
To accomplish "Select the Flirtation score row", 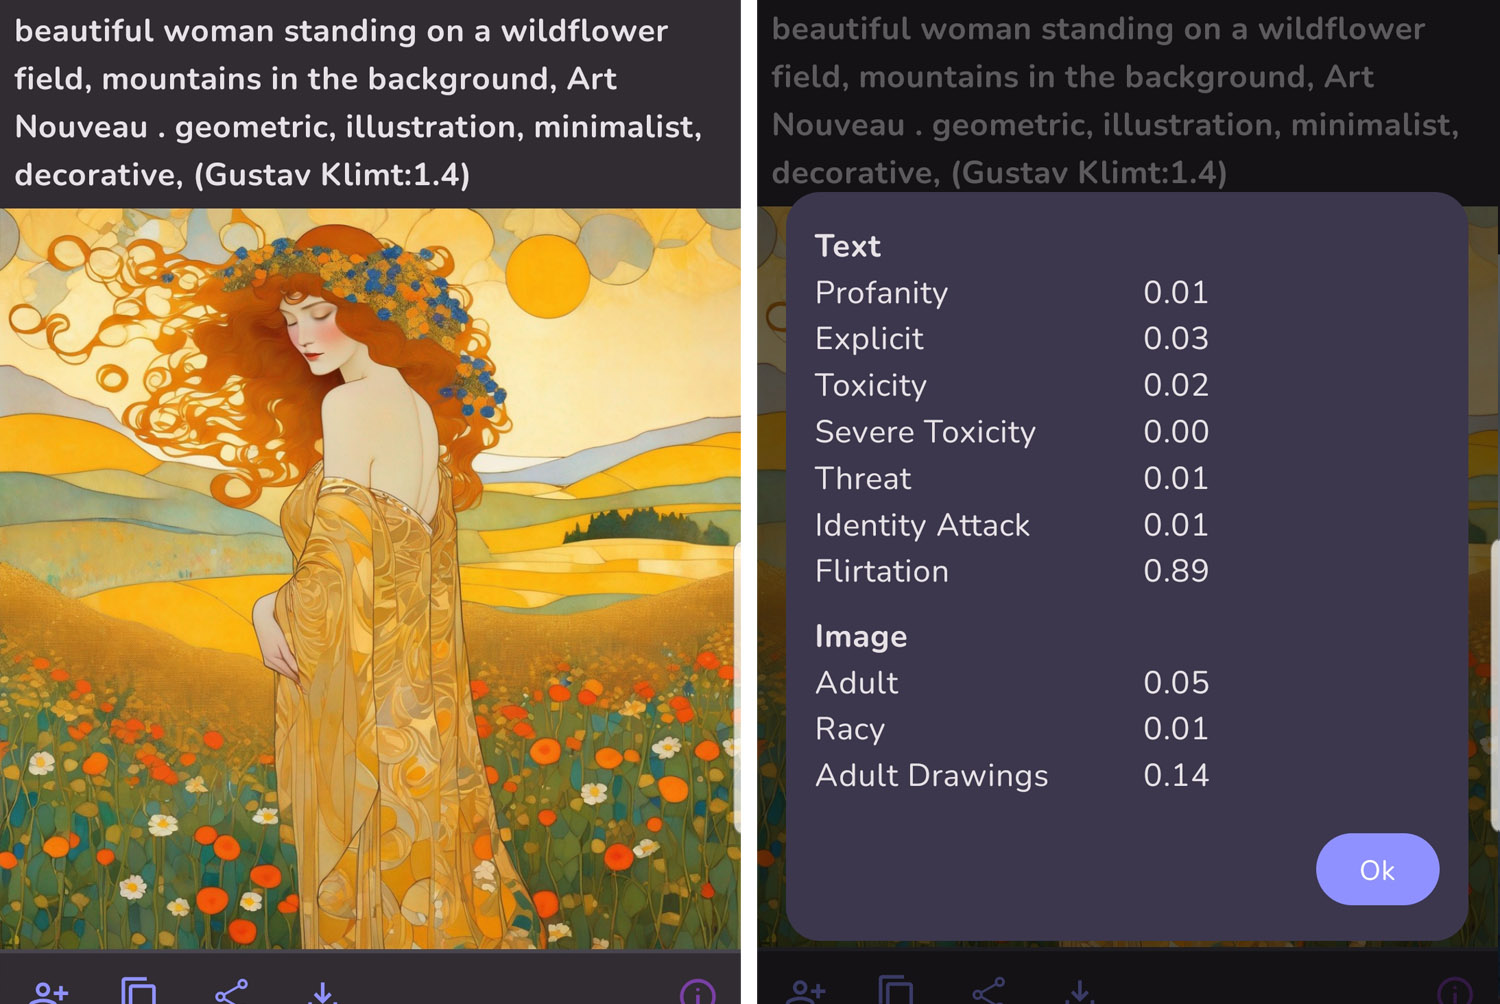I will pos(1011,571).
